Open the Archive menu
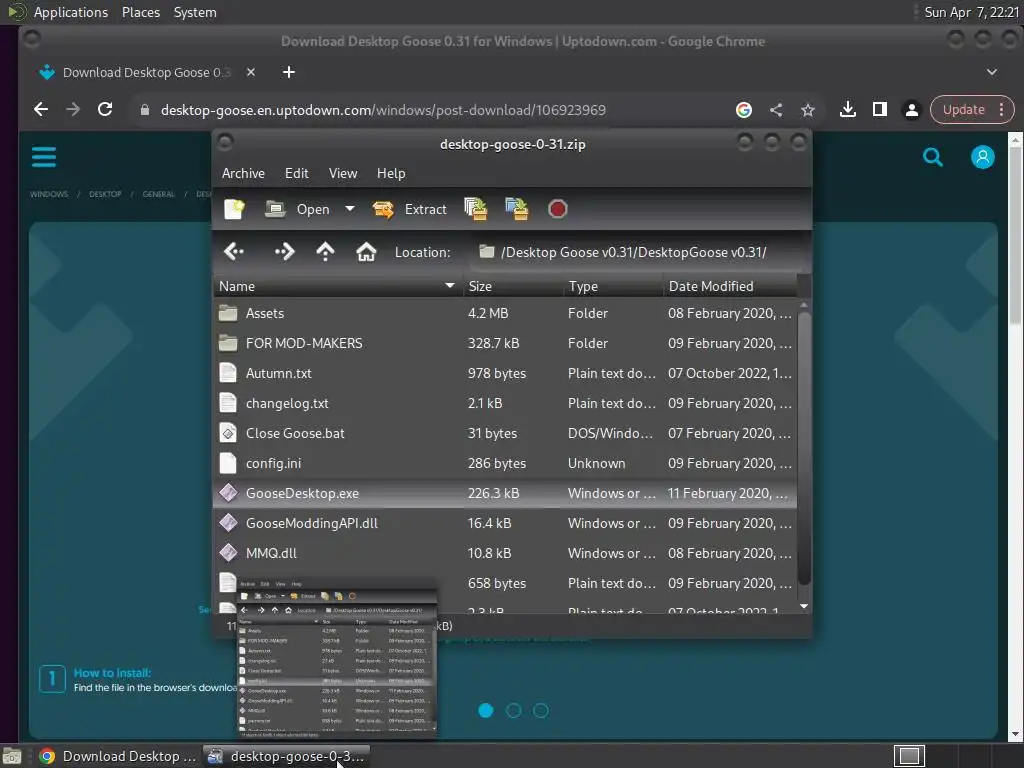Image resolution: width=1024 pixels, height=768 pixels. point(243,173)
